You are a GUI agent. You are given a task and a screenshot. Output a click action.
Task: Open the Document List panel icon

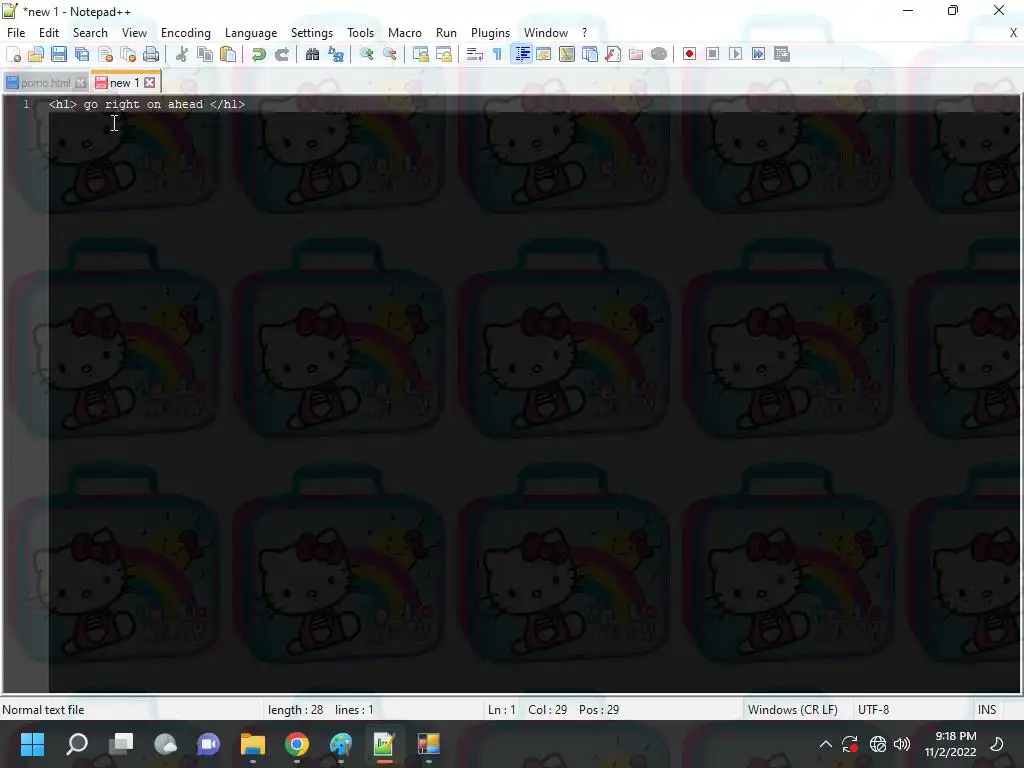[x=590, y=54]
